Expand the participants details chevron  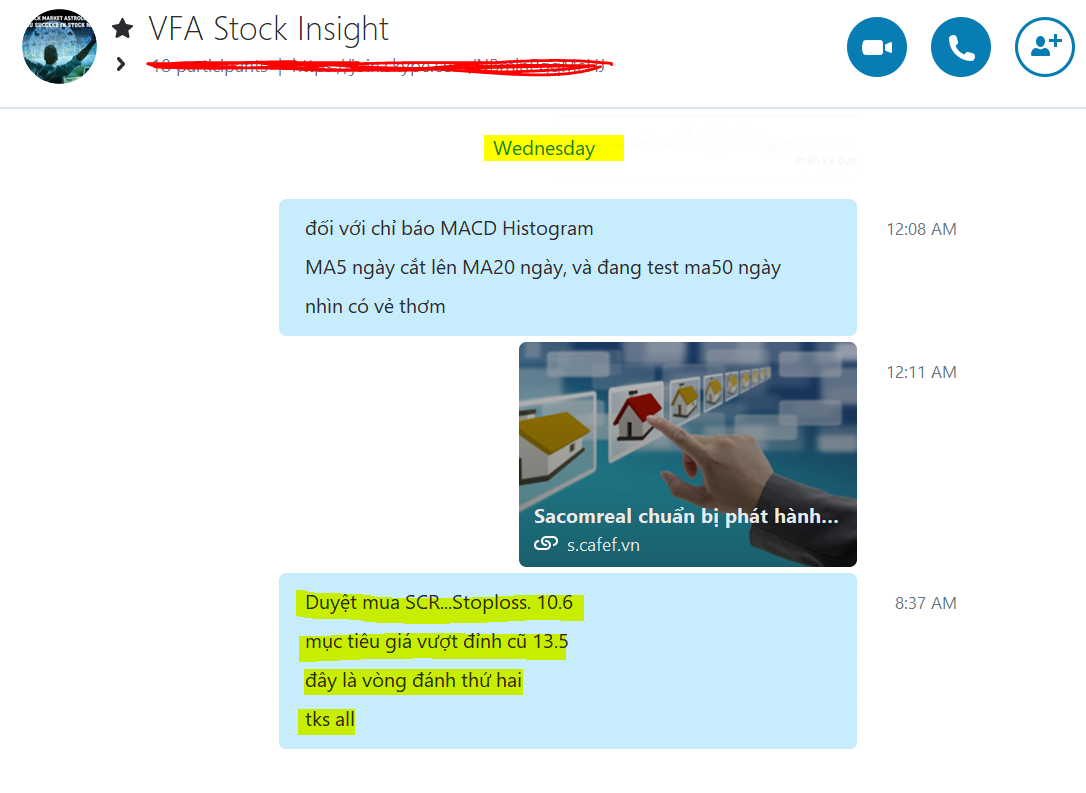[x=121, y=64]
